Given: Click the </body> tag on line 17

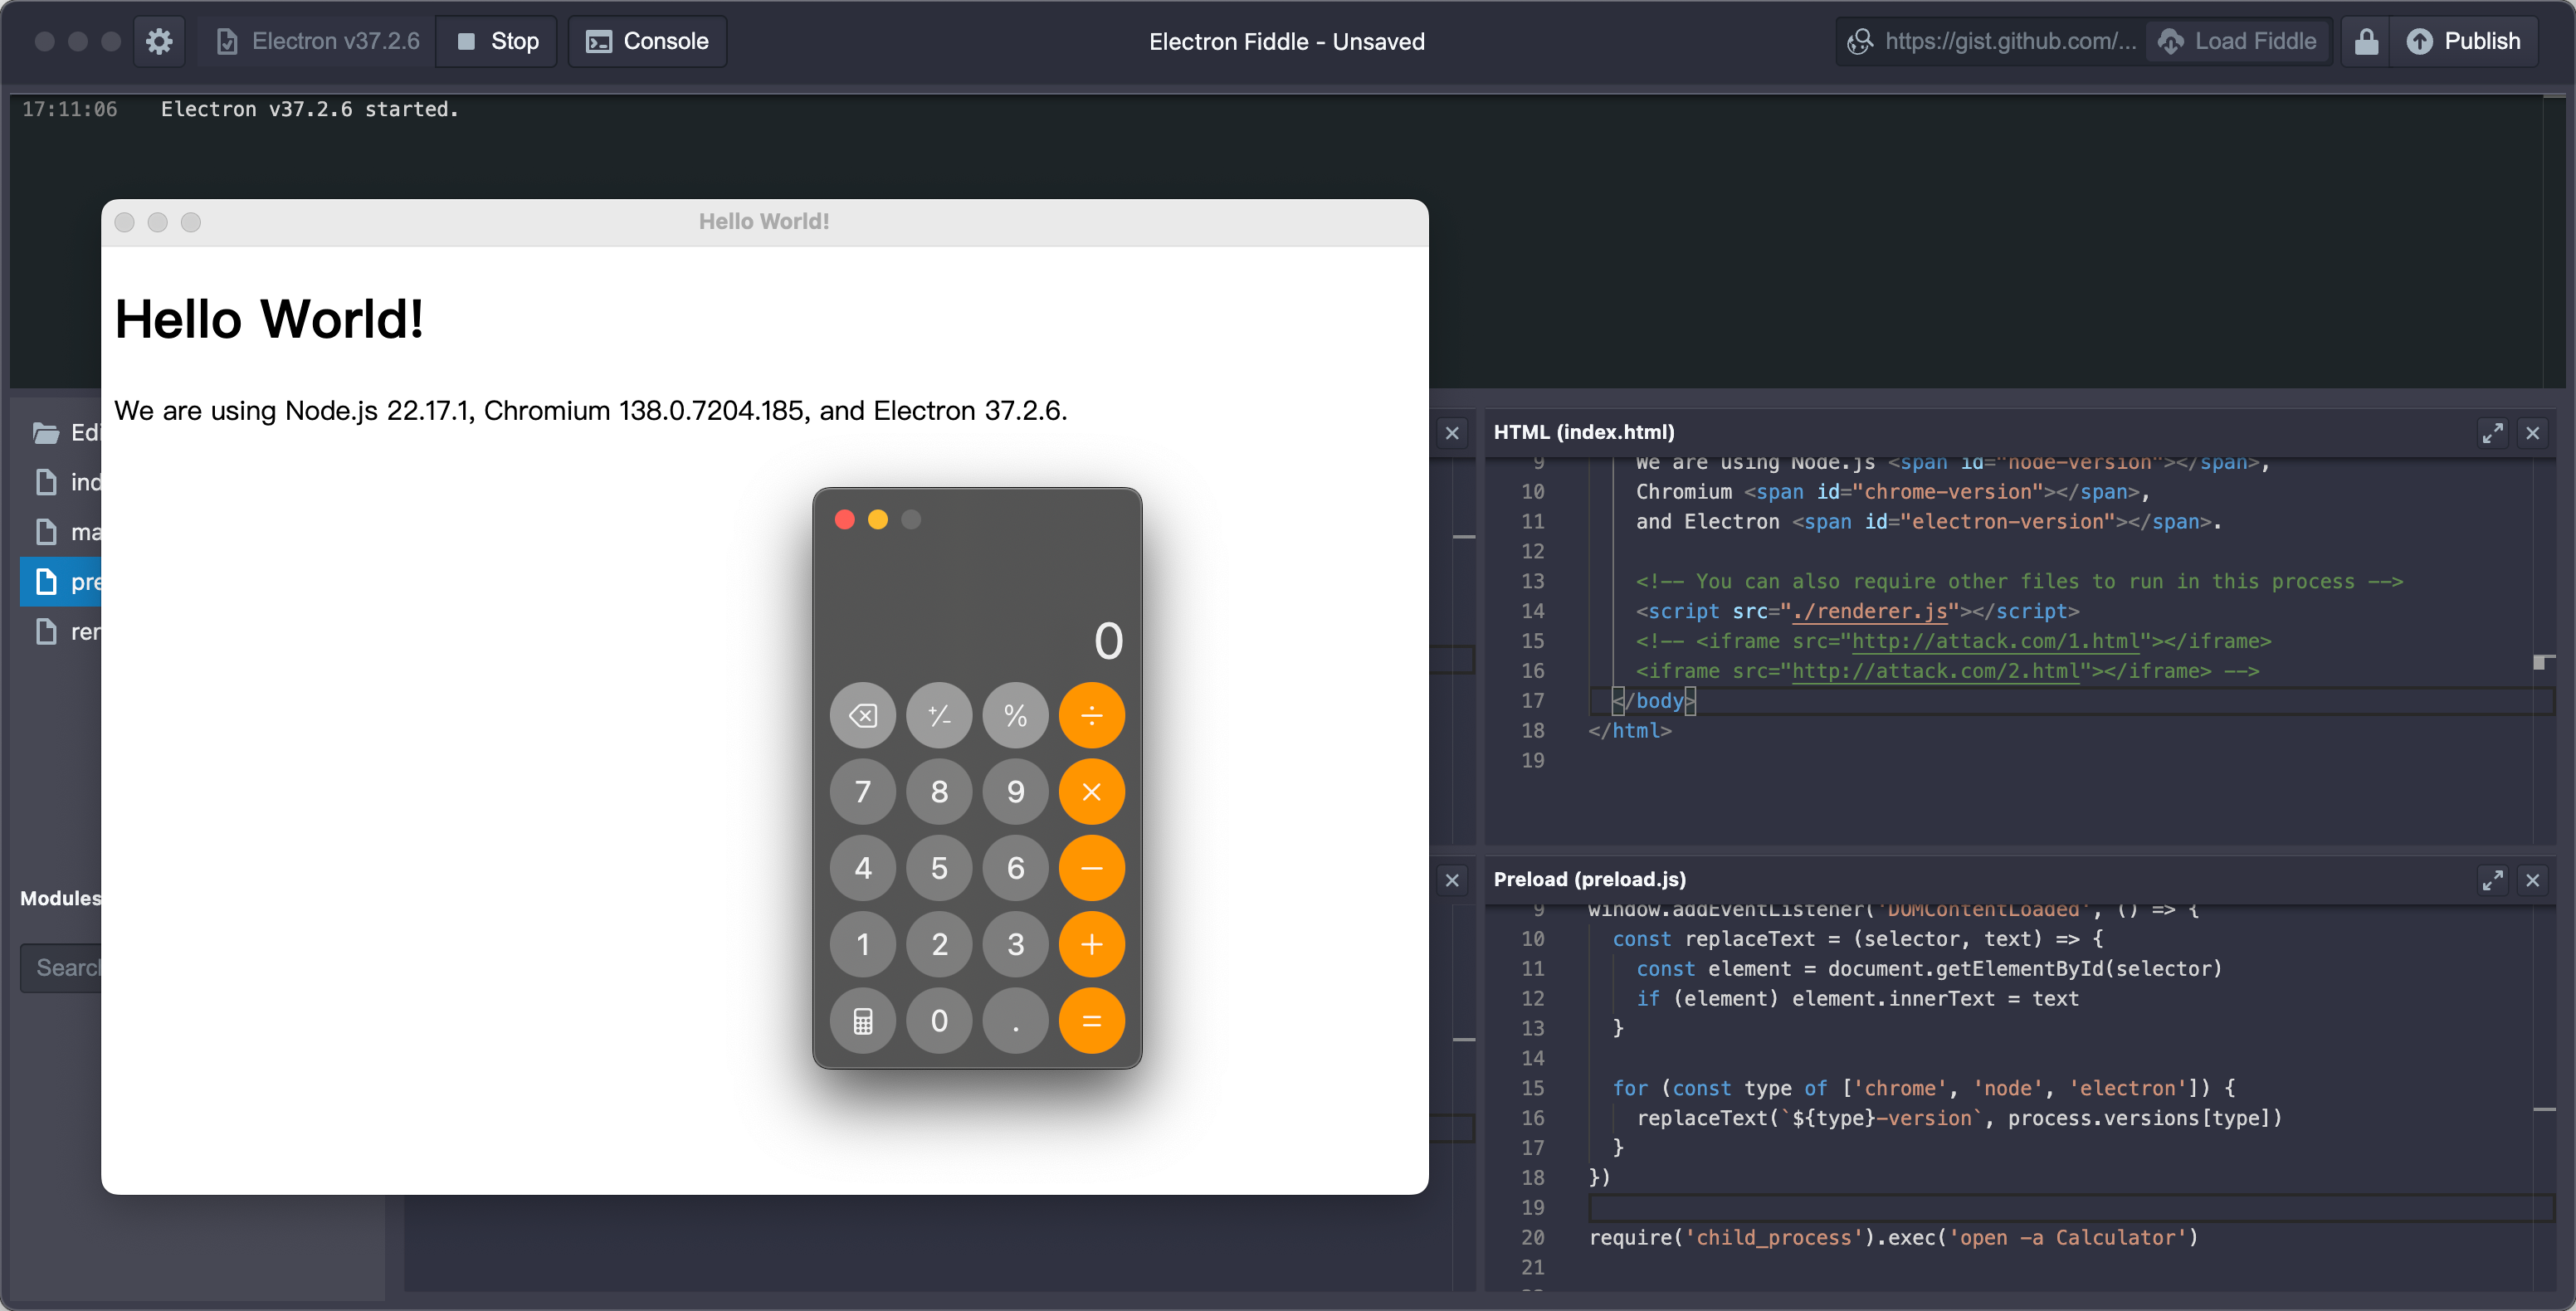Looking at the screenshot, I should 1654,701.
